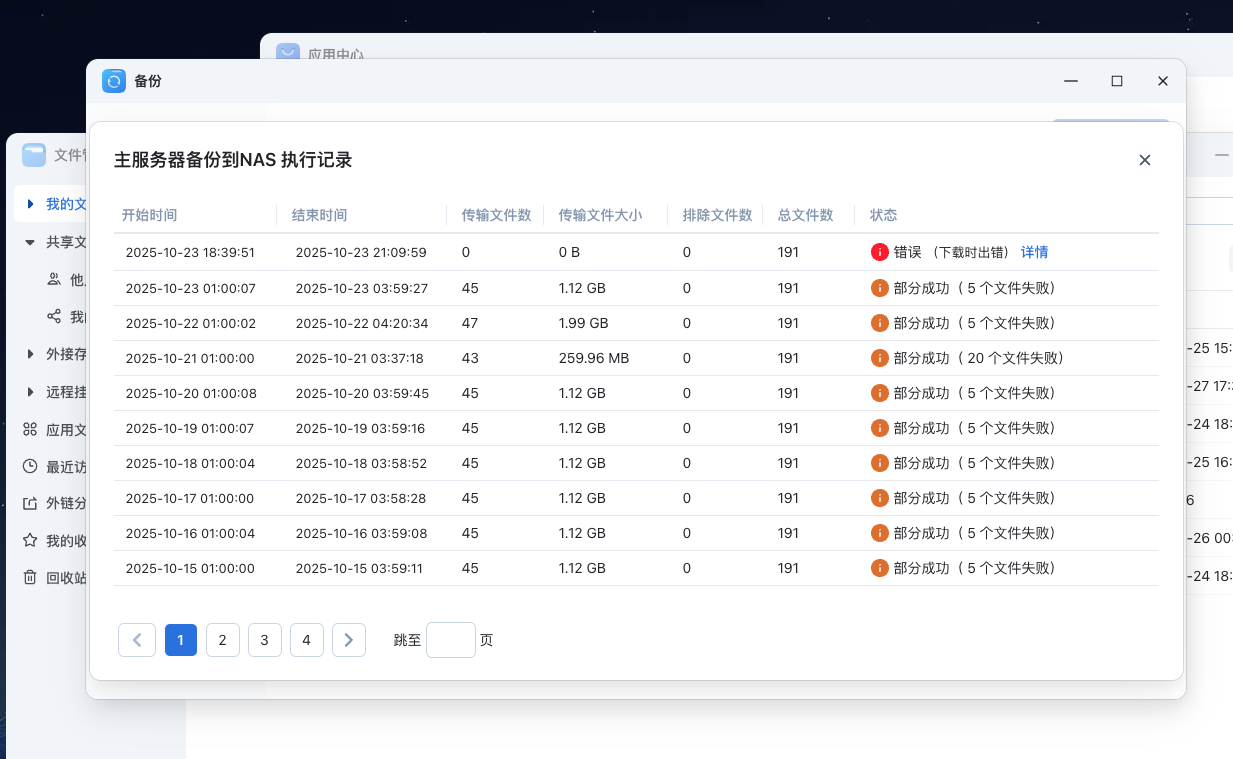This screenshot has width=1233, height=759.
Task: Expand the 远程挂载 sidebar entry
Action: (30, 392)
